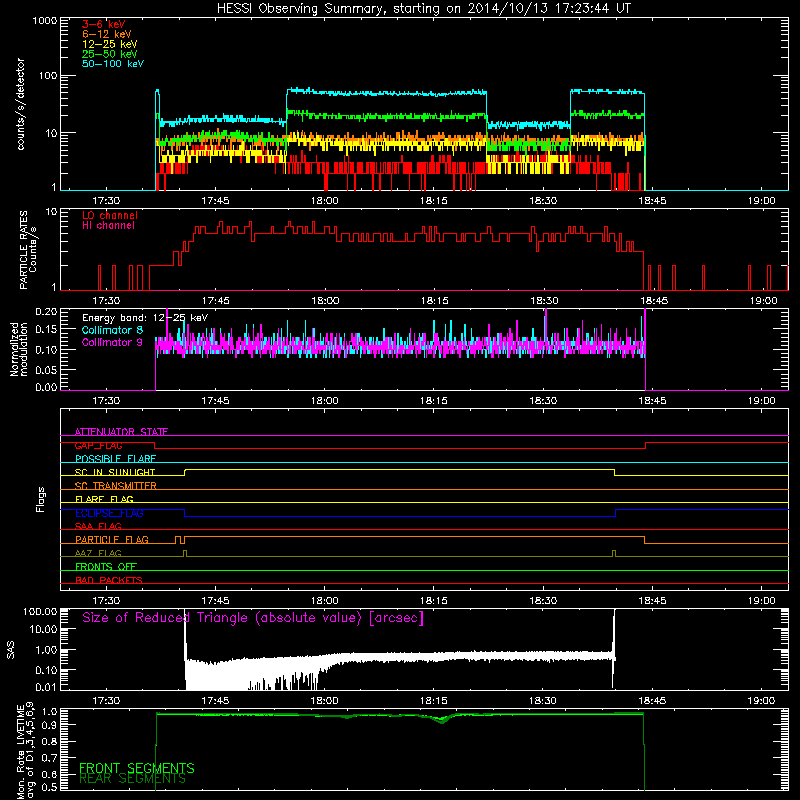This screenshot has width=800, height=800.
Task: Select the red 3-6 keV legend label
Action: (x=104, y=24)
